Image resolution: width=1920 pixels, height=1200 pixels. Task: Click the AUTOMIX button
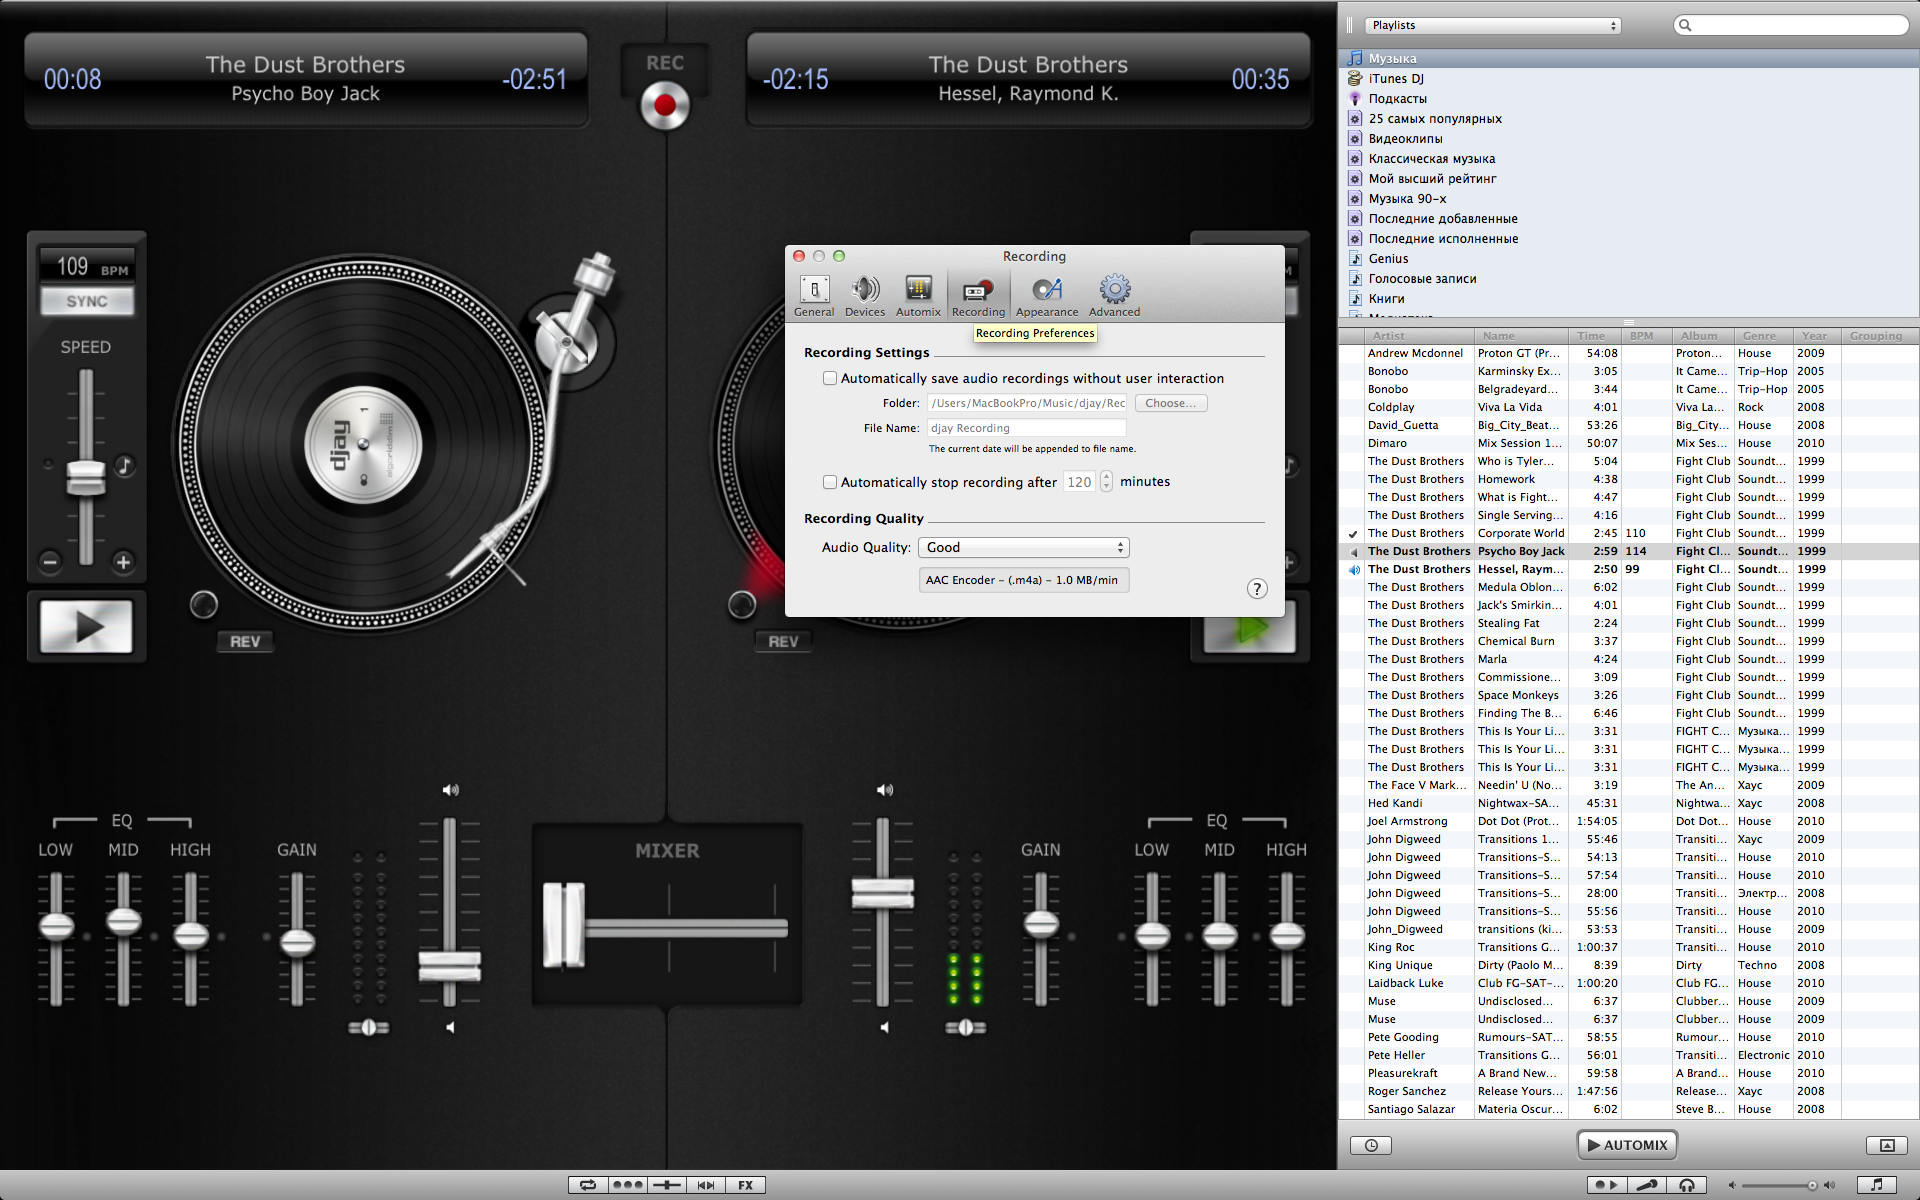pyautogui.click(x=1627, y=1145)
